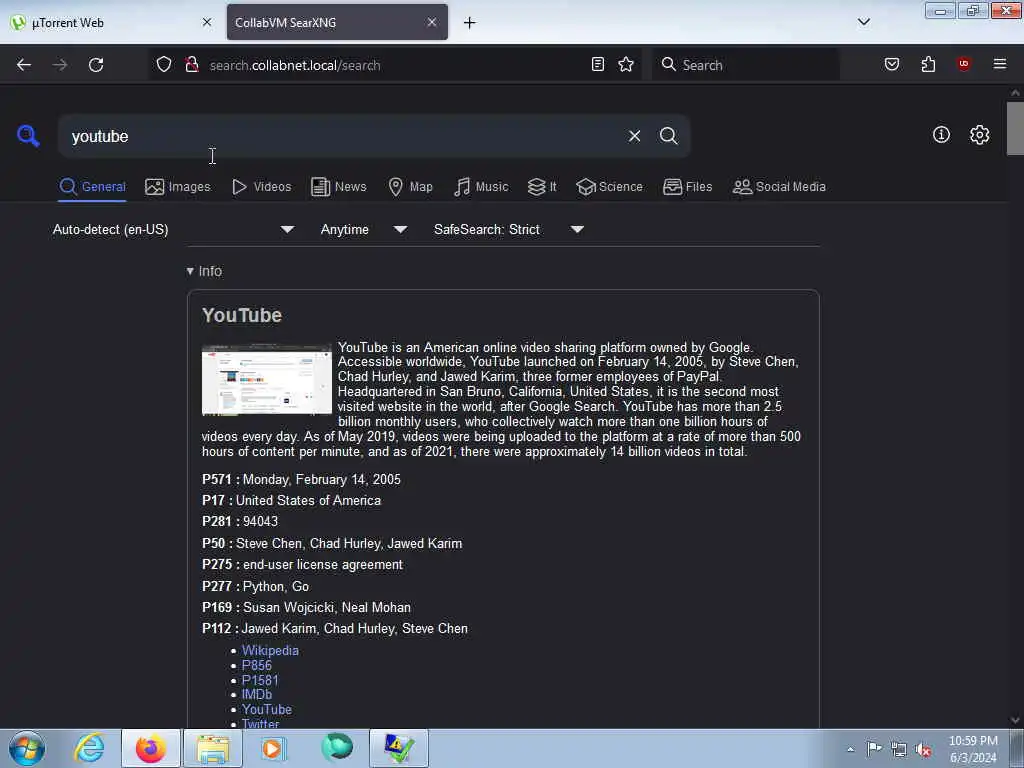Reload the current page
The height and width of the screenshot is (768, 1024).
click(96, 65)
